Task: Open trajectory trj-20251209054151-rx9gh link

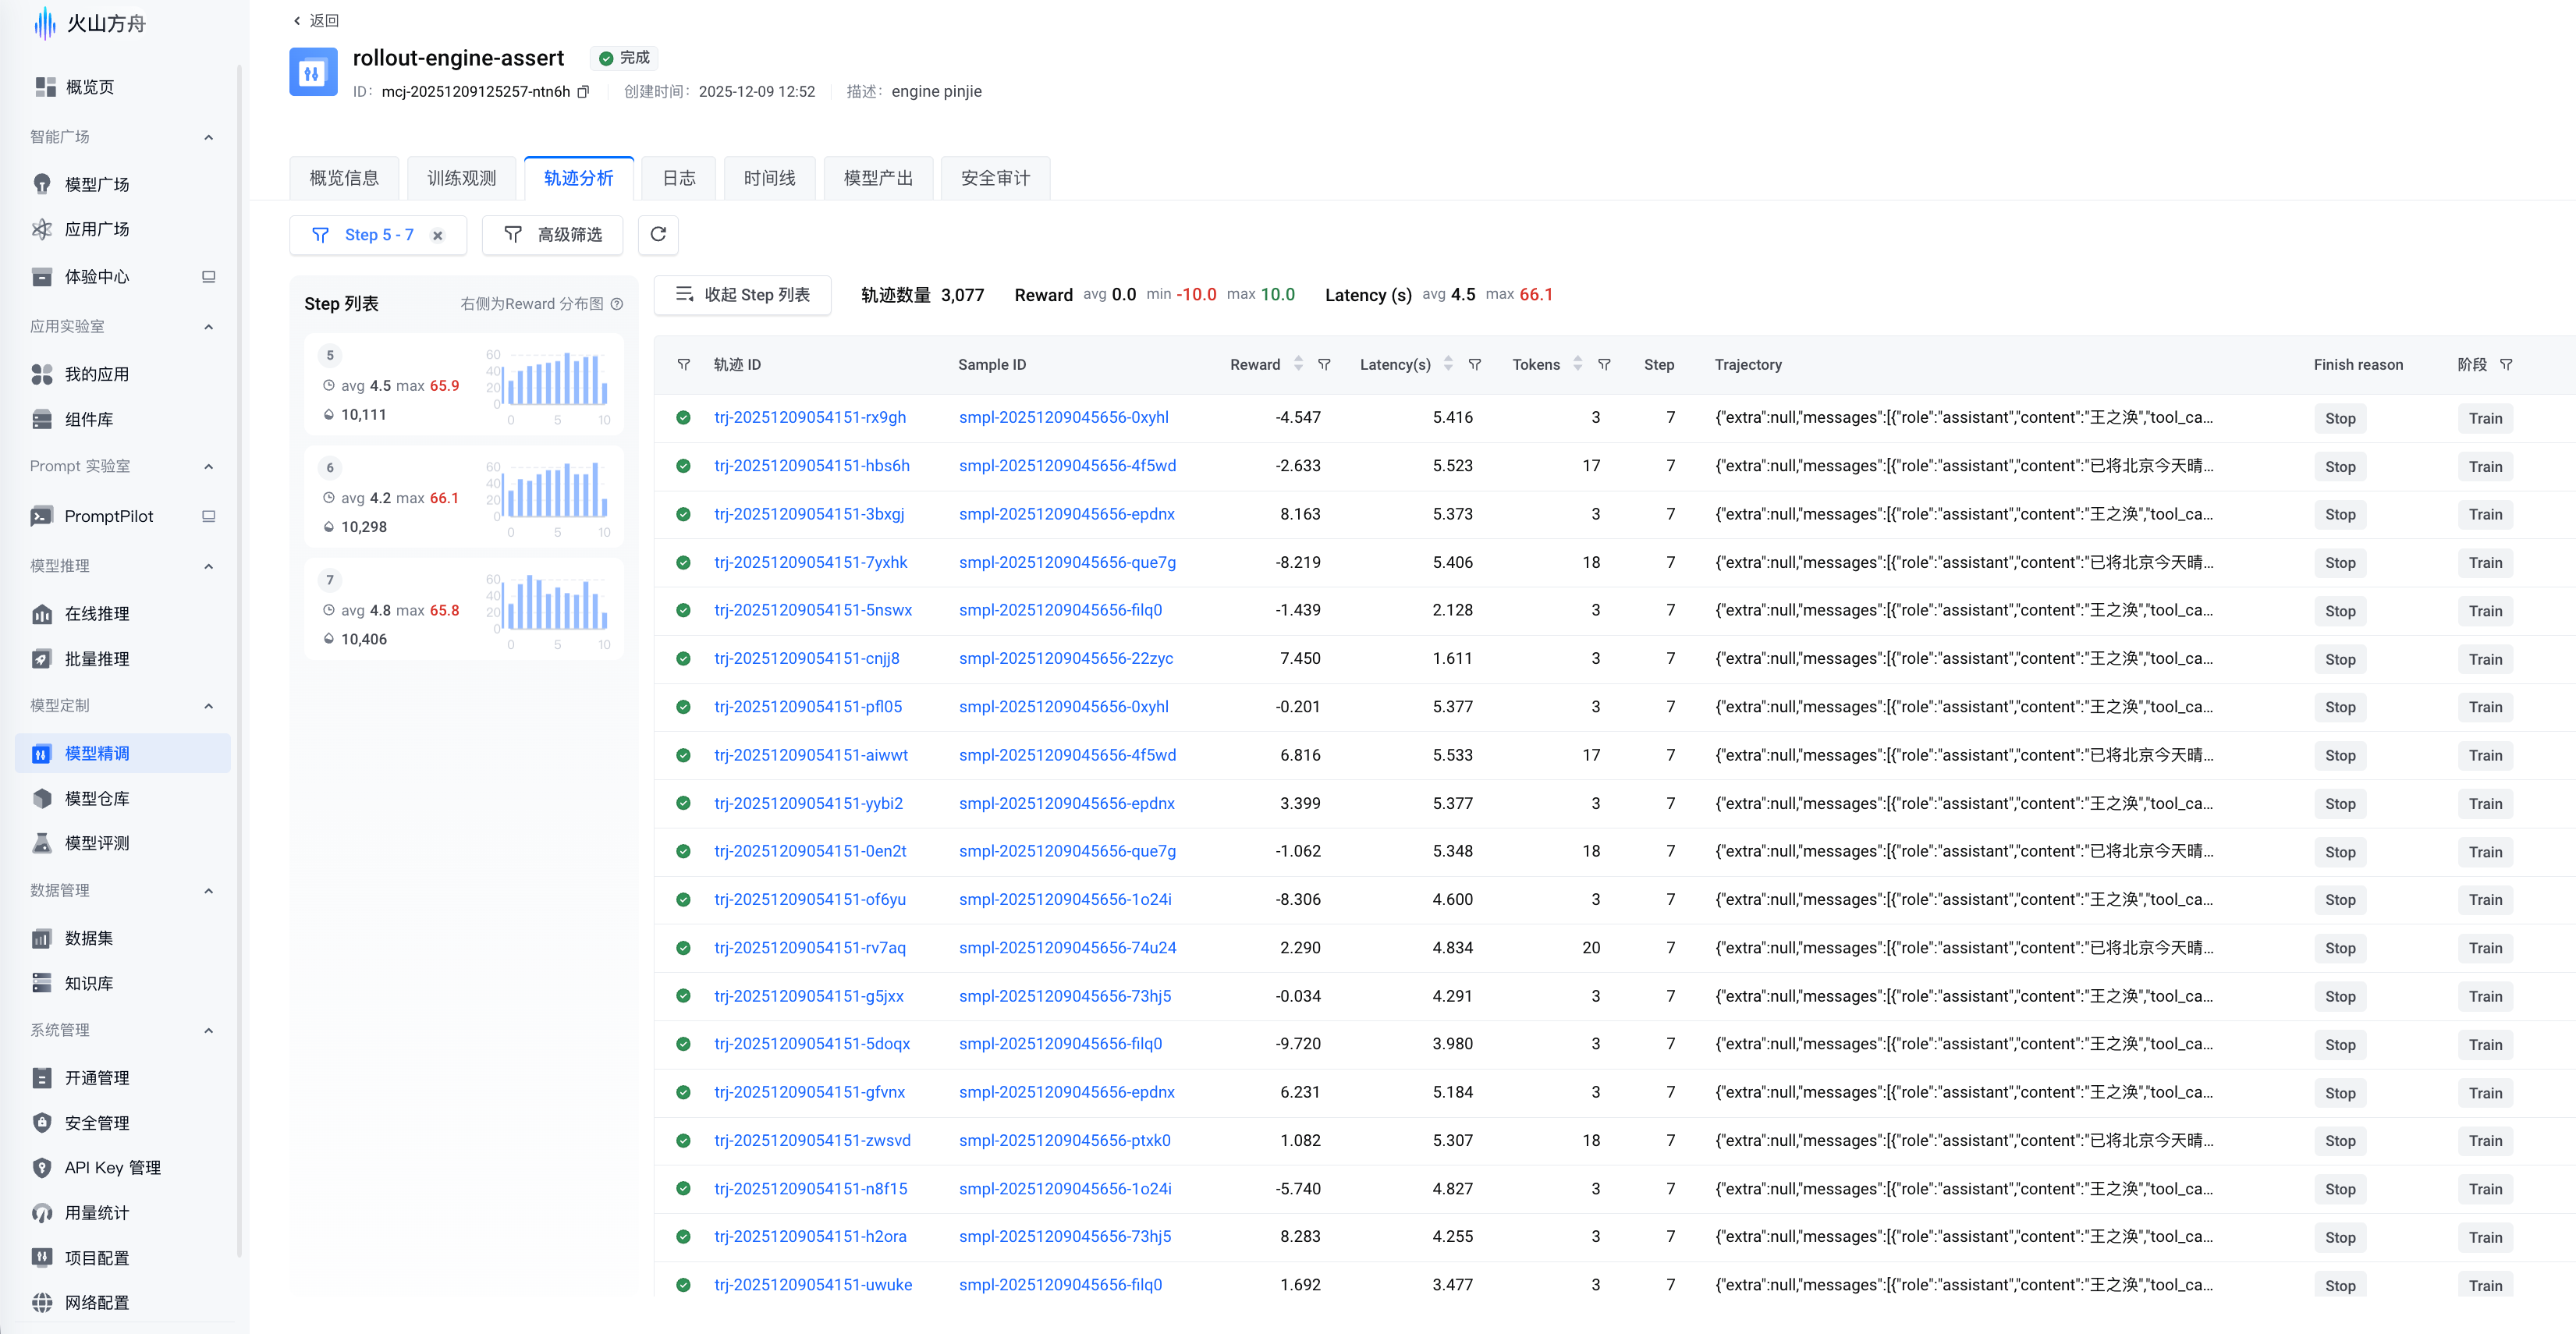Action: pyautogui.click(x=809, y=417)
